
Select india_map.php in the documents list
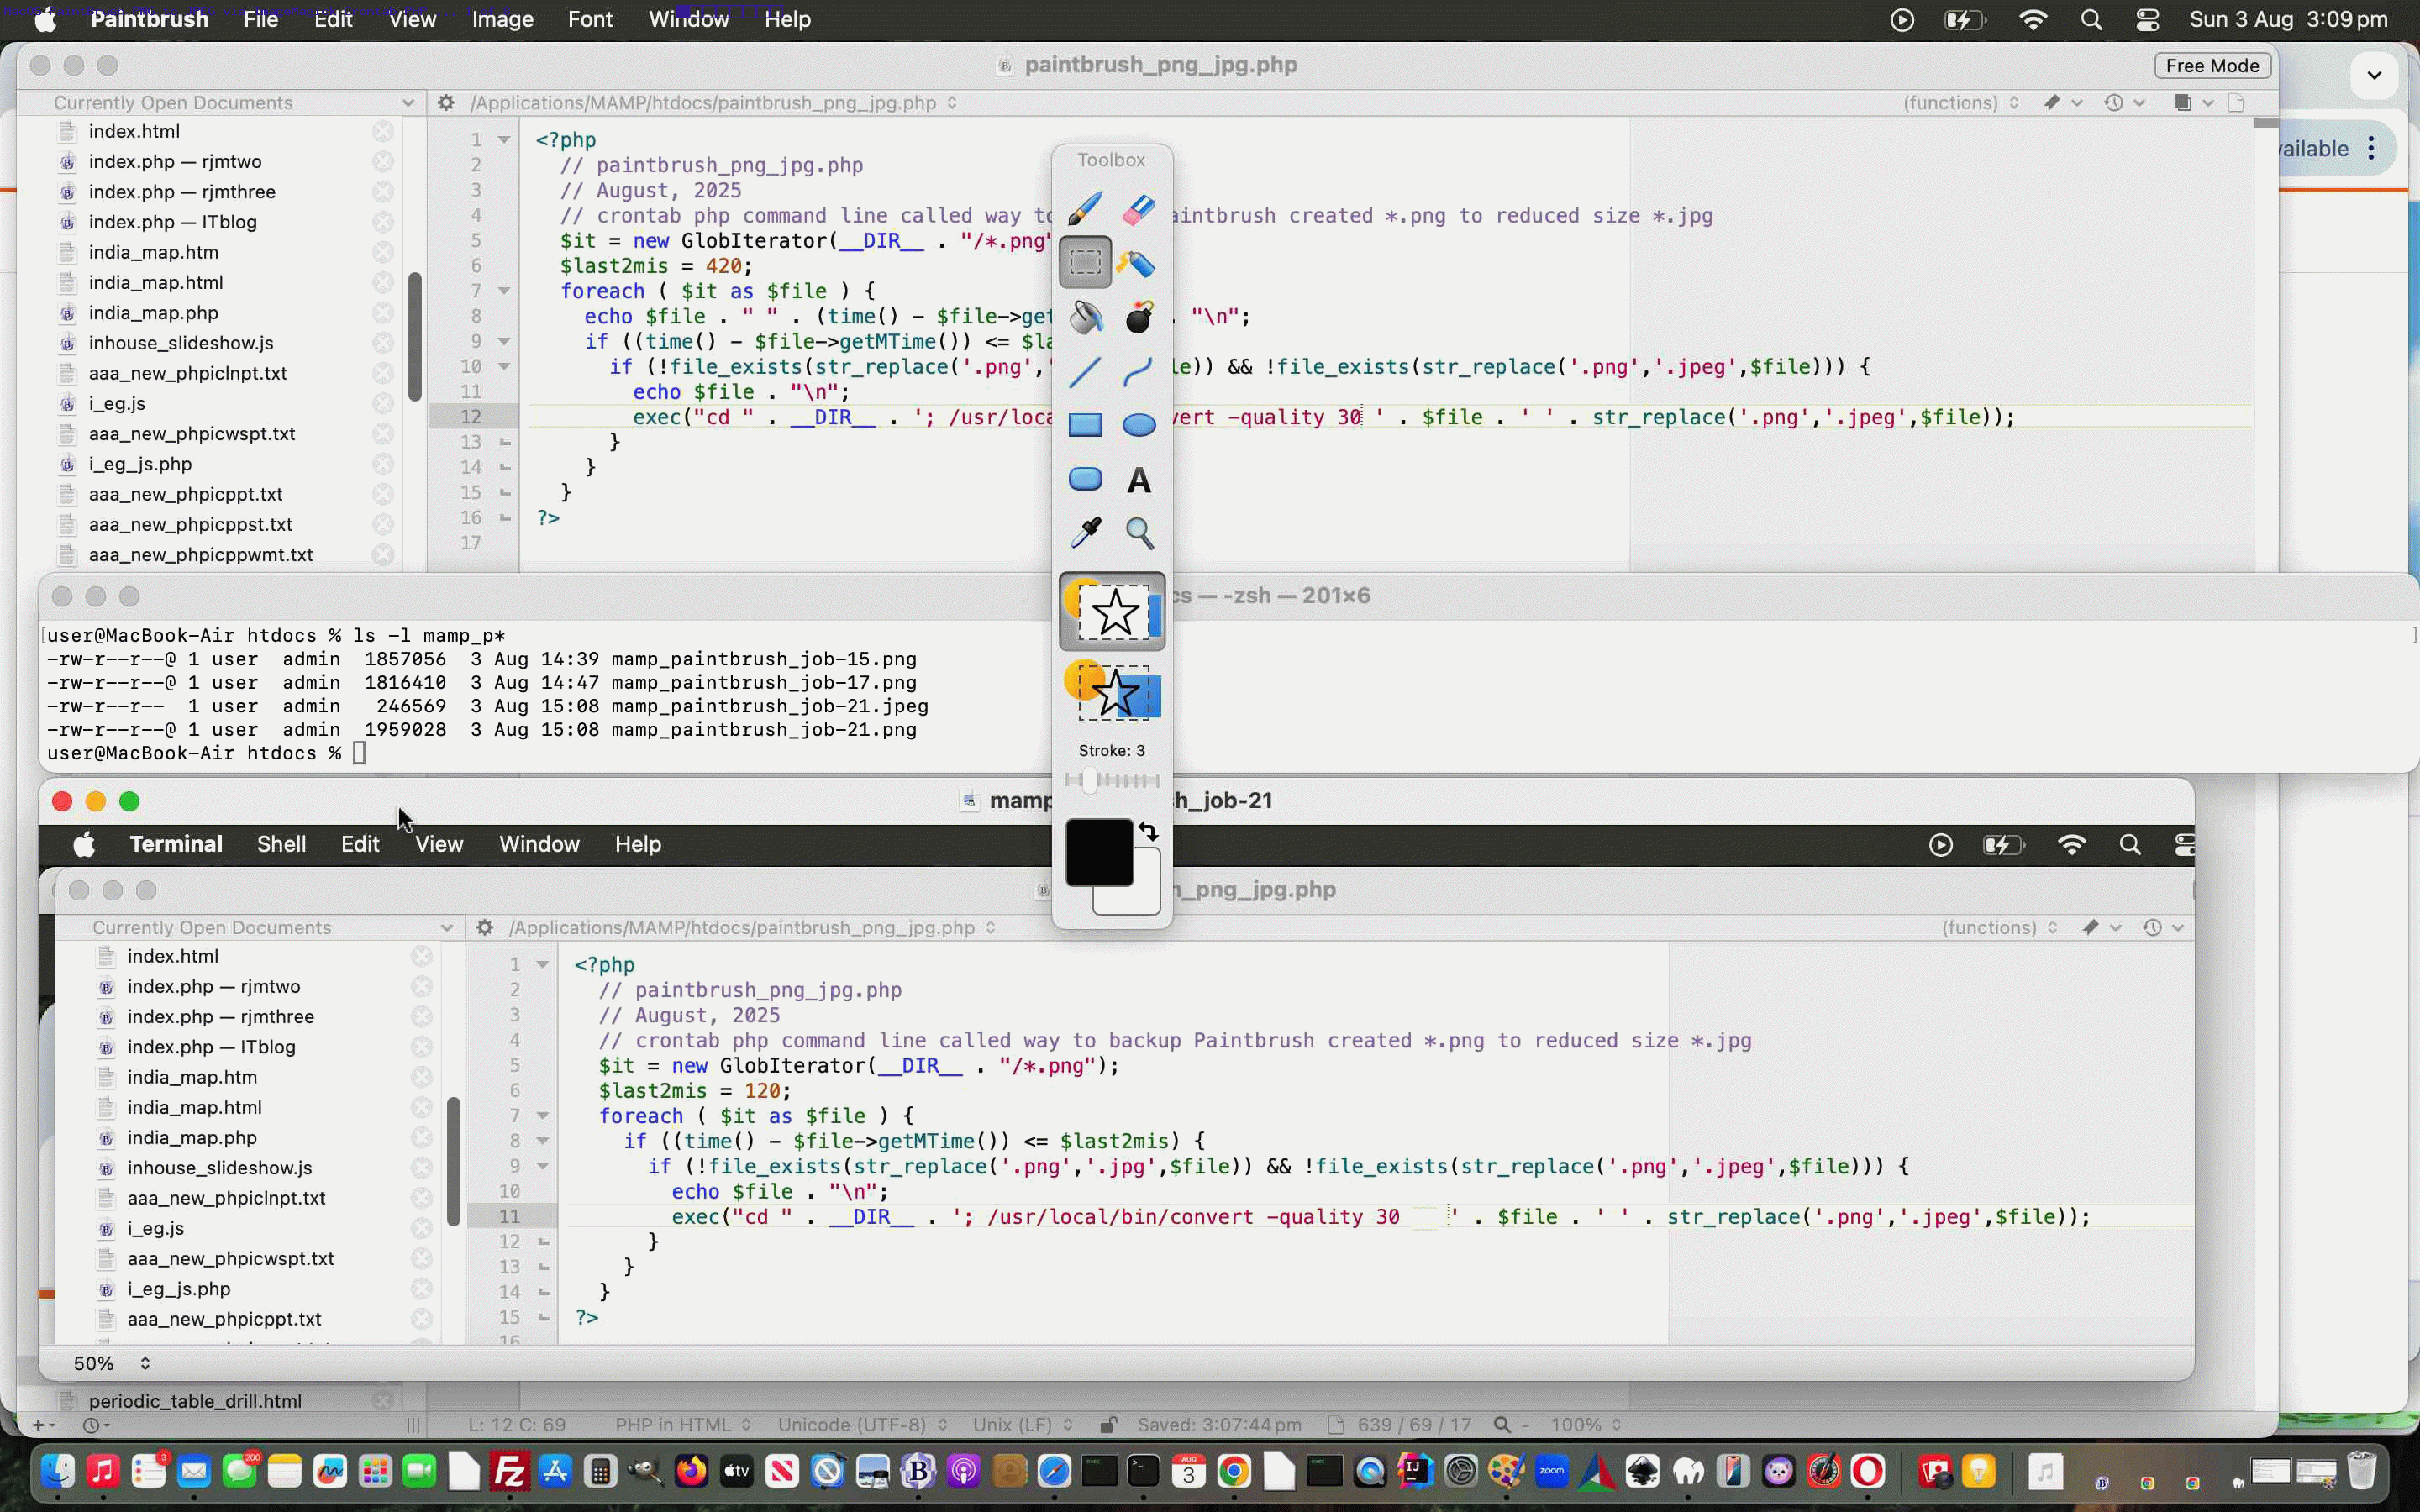click(153, 313)
